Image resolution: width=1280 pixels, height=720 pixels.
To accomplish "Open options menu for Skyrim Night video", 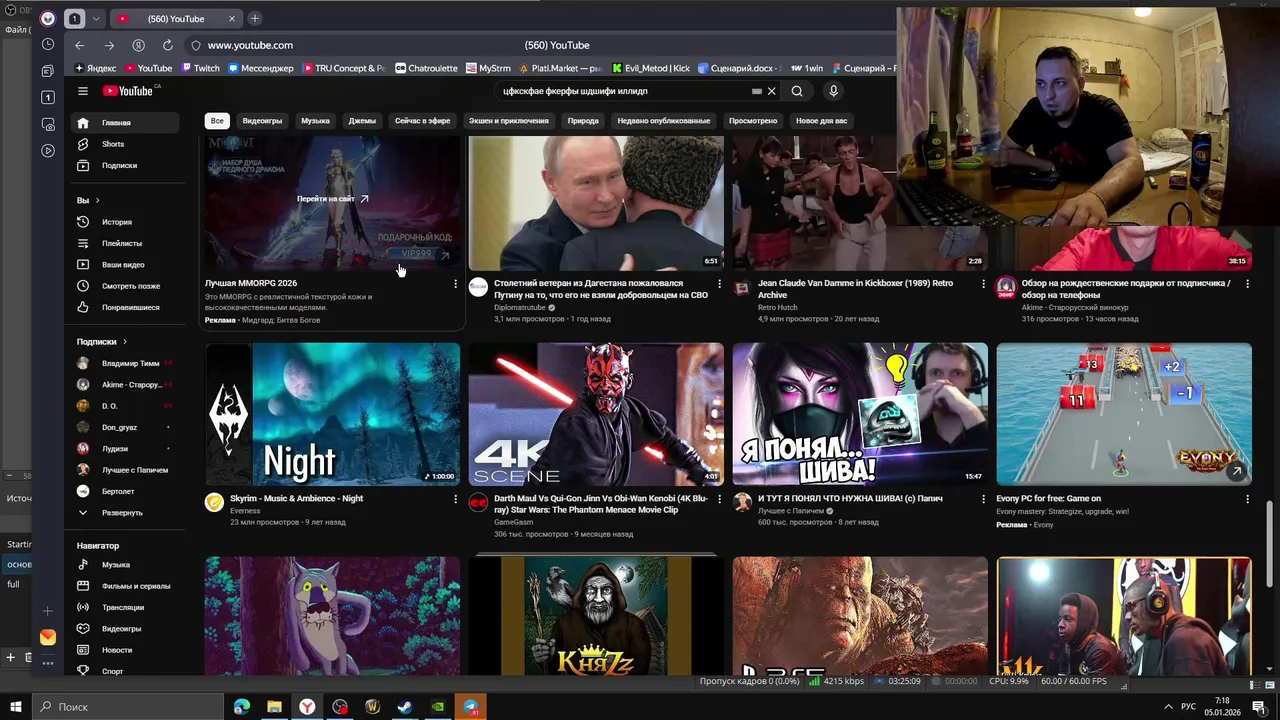I will coord(455,499).
